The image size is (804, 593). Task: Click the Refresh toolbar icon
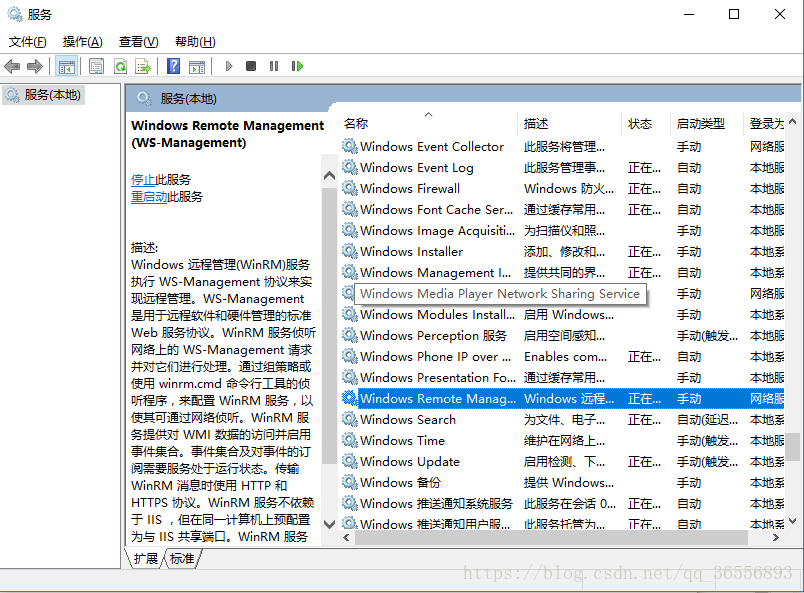pos(120,66)
